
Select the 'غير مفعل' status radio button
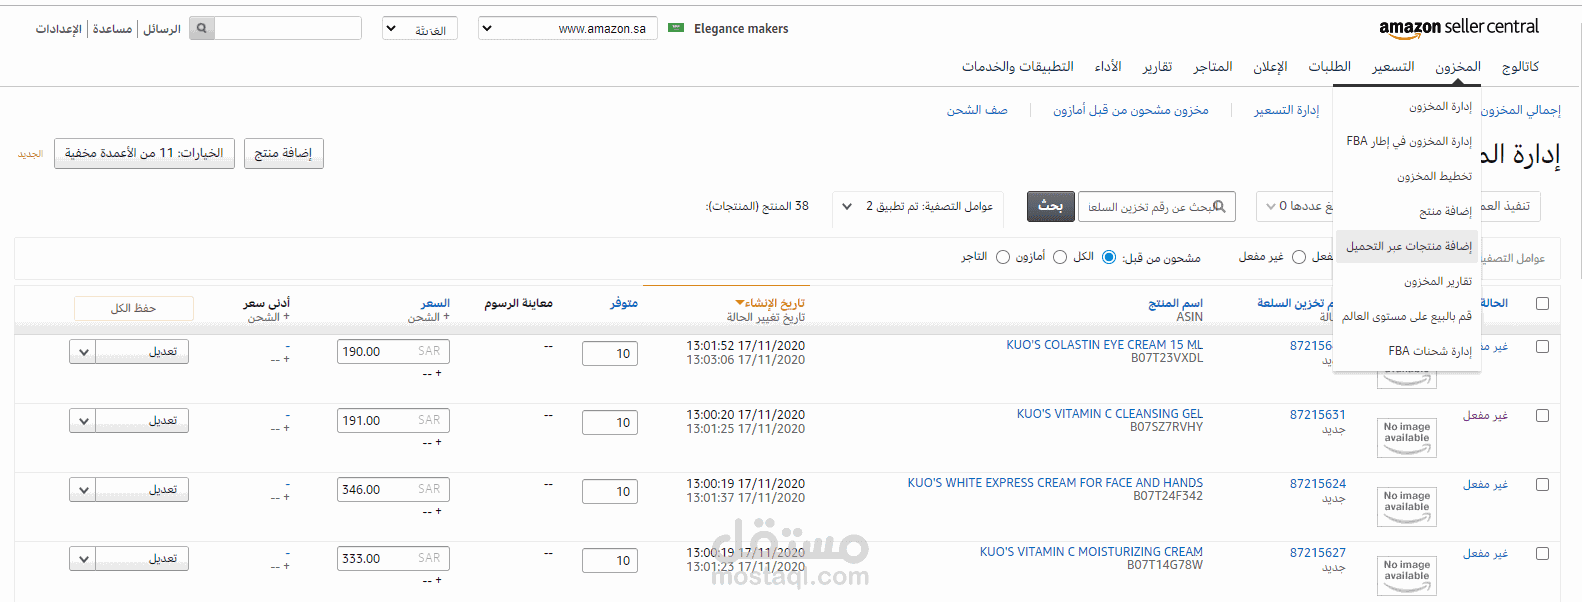pyautogui.click(x=1299, y=257)
